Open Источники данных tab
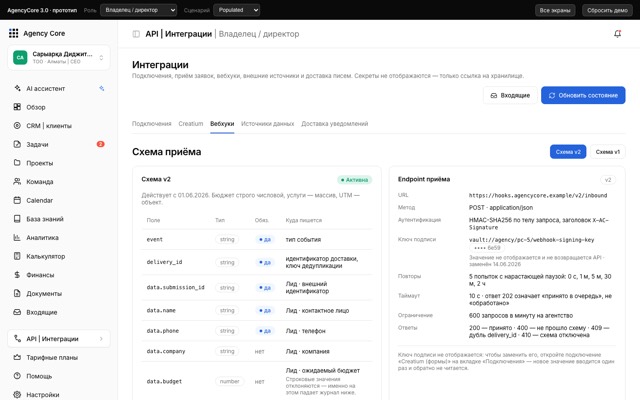The width and height of the screenshot is (640, 400). coord(267,124)
